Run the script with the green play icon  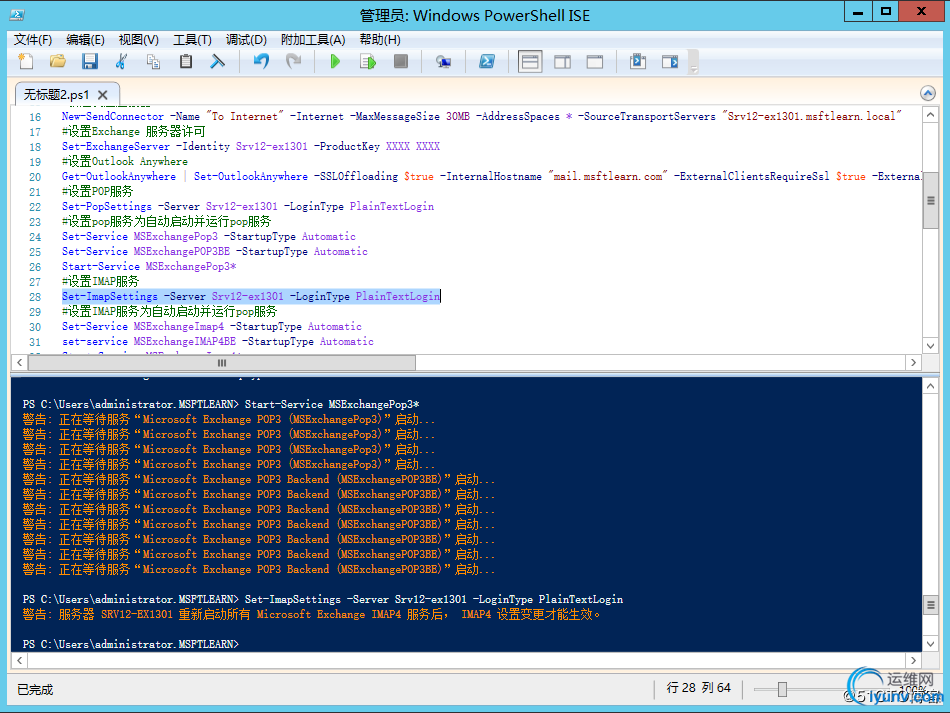click(335, 61)
